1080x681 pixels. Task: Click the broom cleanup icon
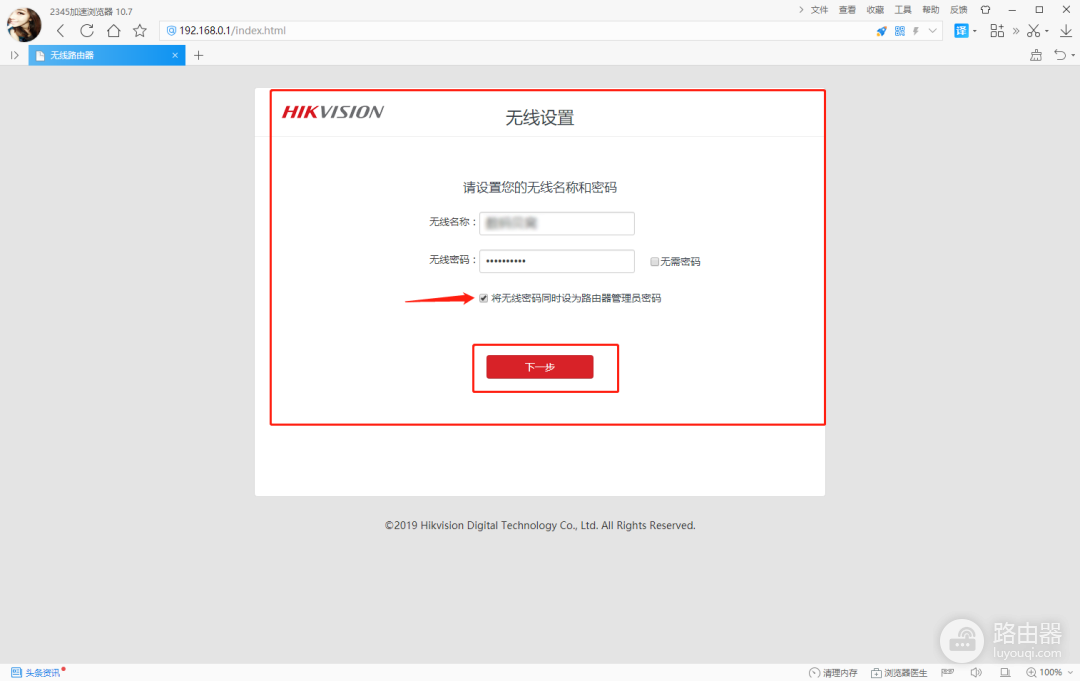(x=1036, y=55)
